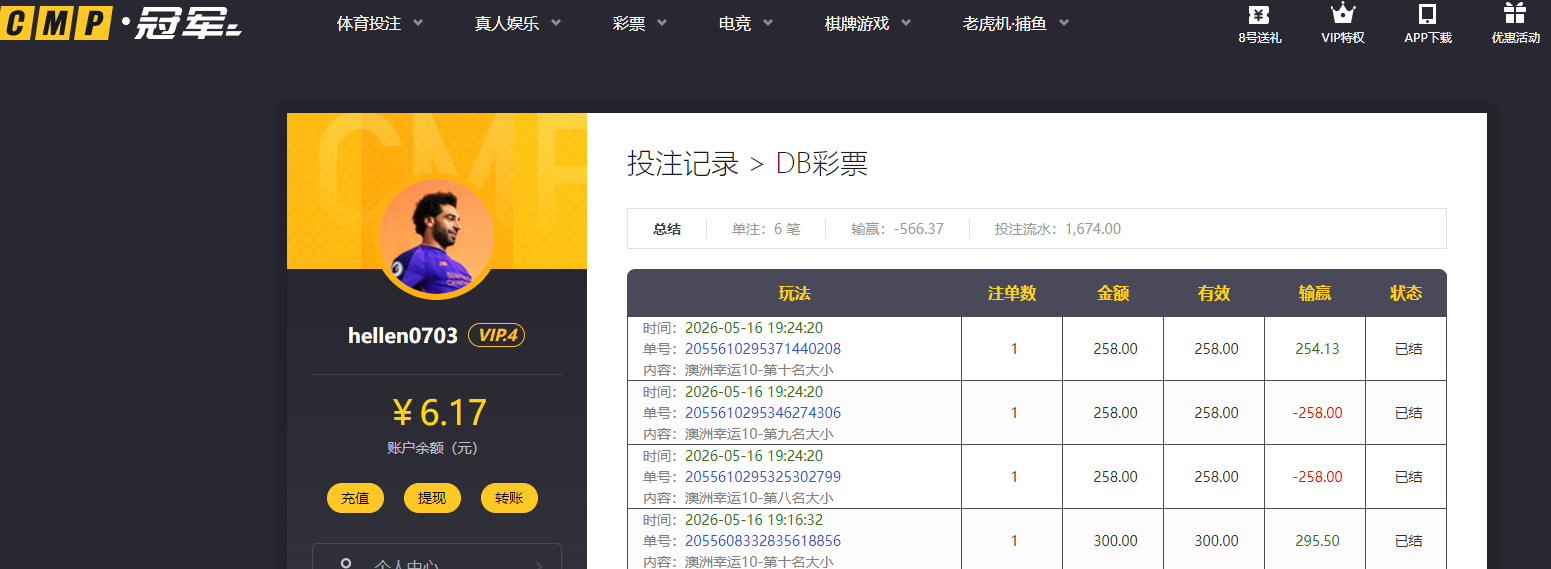The width and height of the screenshot is (1551, 569).
Task: Click the username hellen0703
Action: coord(403,336)
